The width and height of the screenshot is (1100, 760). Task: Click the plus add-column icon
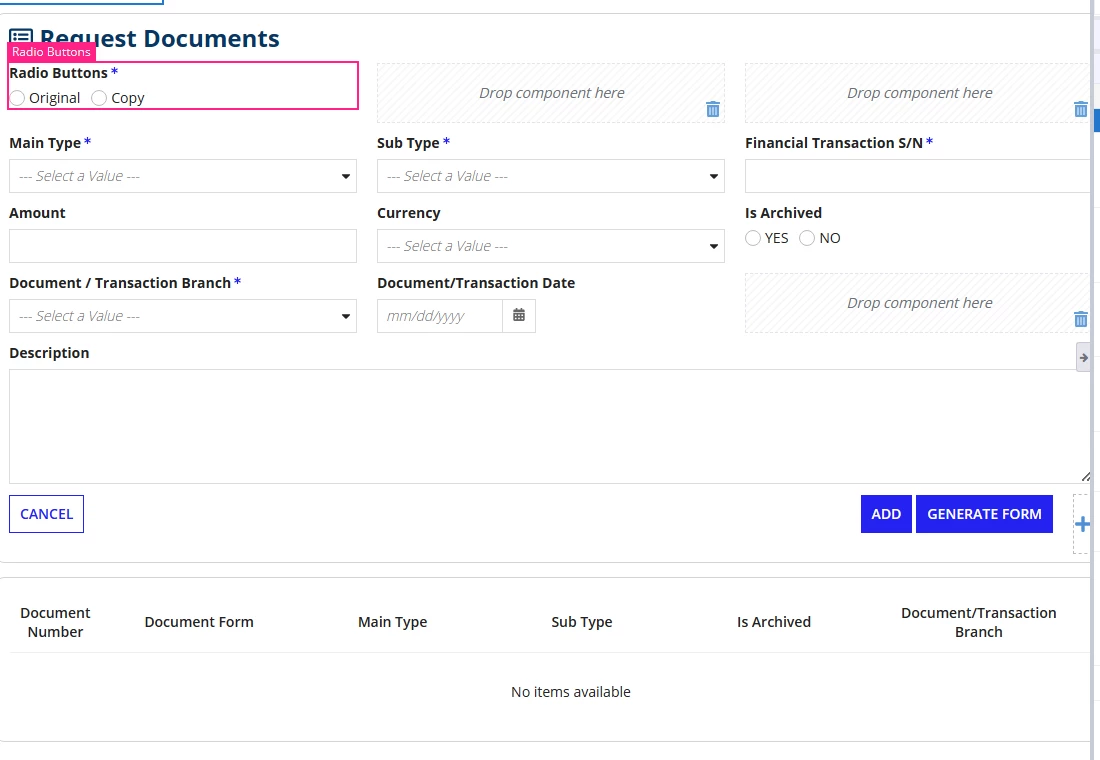(1082, 524)
